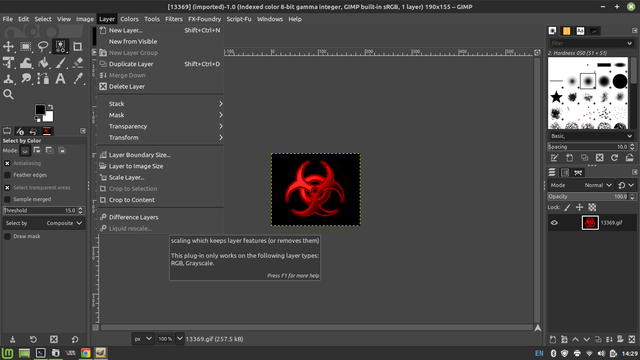Choose Crop to Content menu entry
Image resolution: width=640 pixels, height=360 pixels.
point(161,200)
